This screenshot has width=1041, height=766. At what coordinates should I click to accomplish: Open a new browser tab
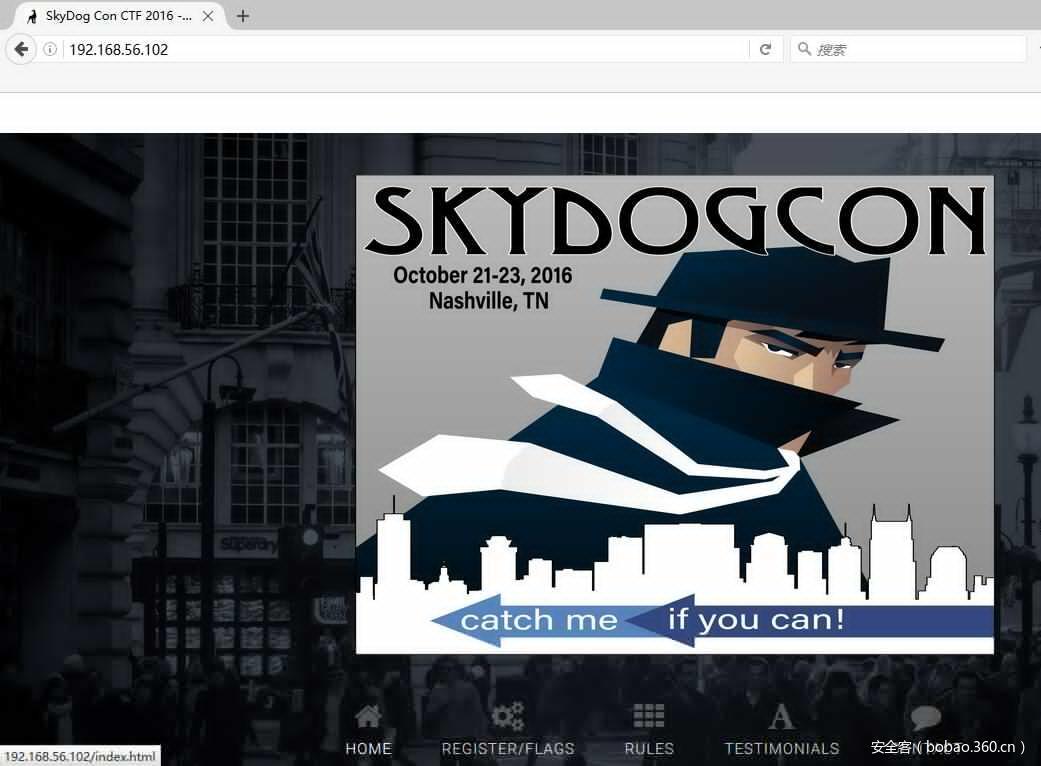pos(243,16)
